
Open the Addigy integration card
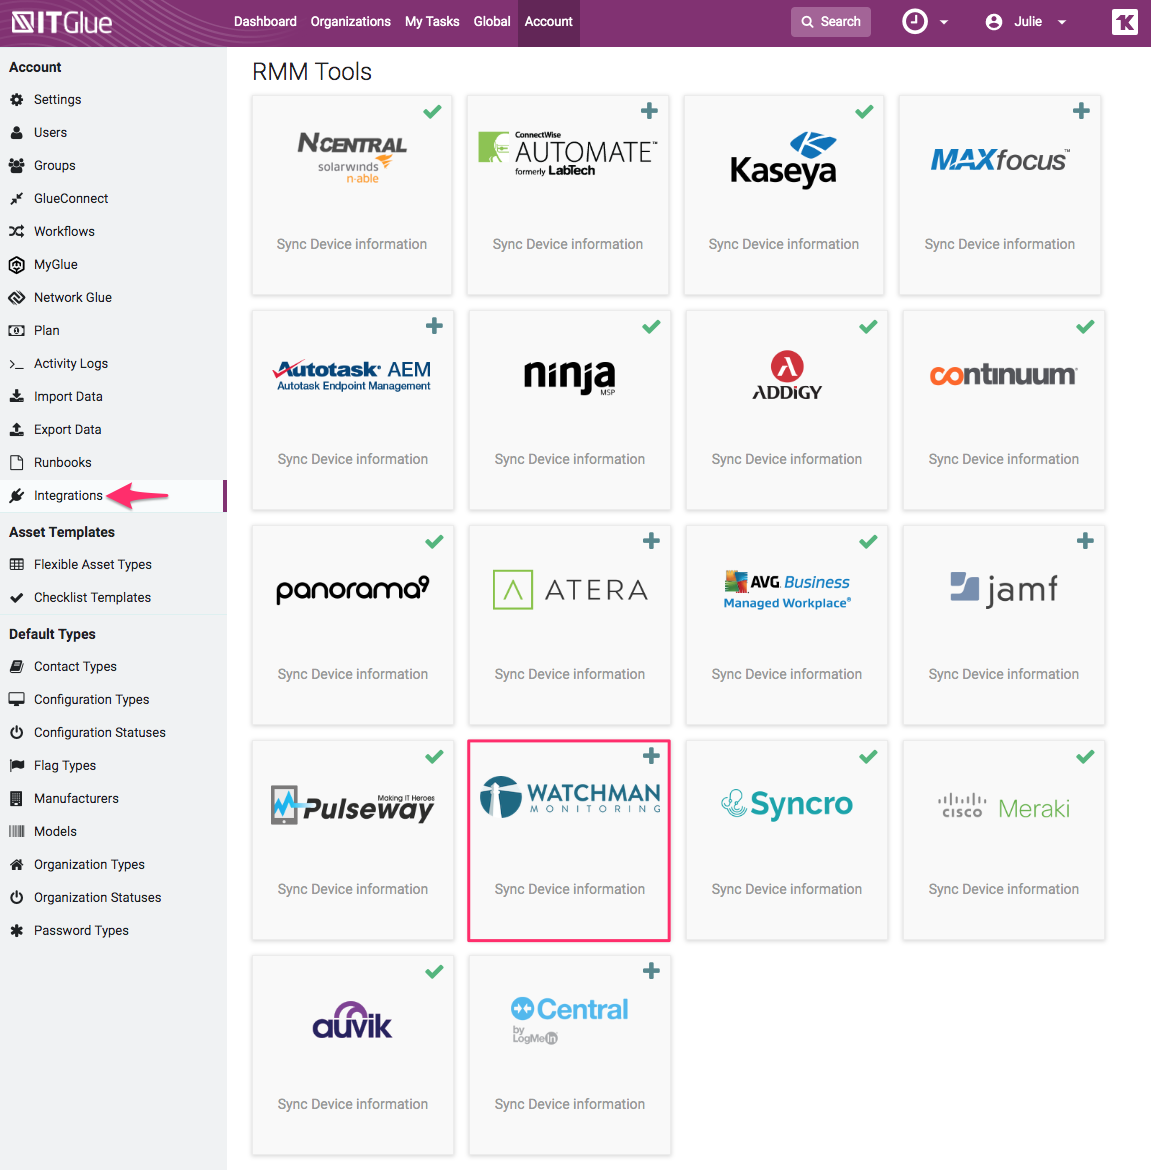(x=786, y=410)
